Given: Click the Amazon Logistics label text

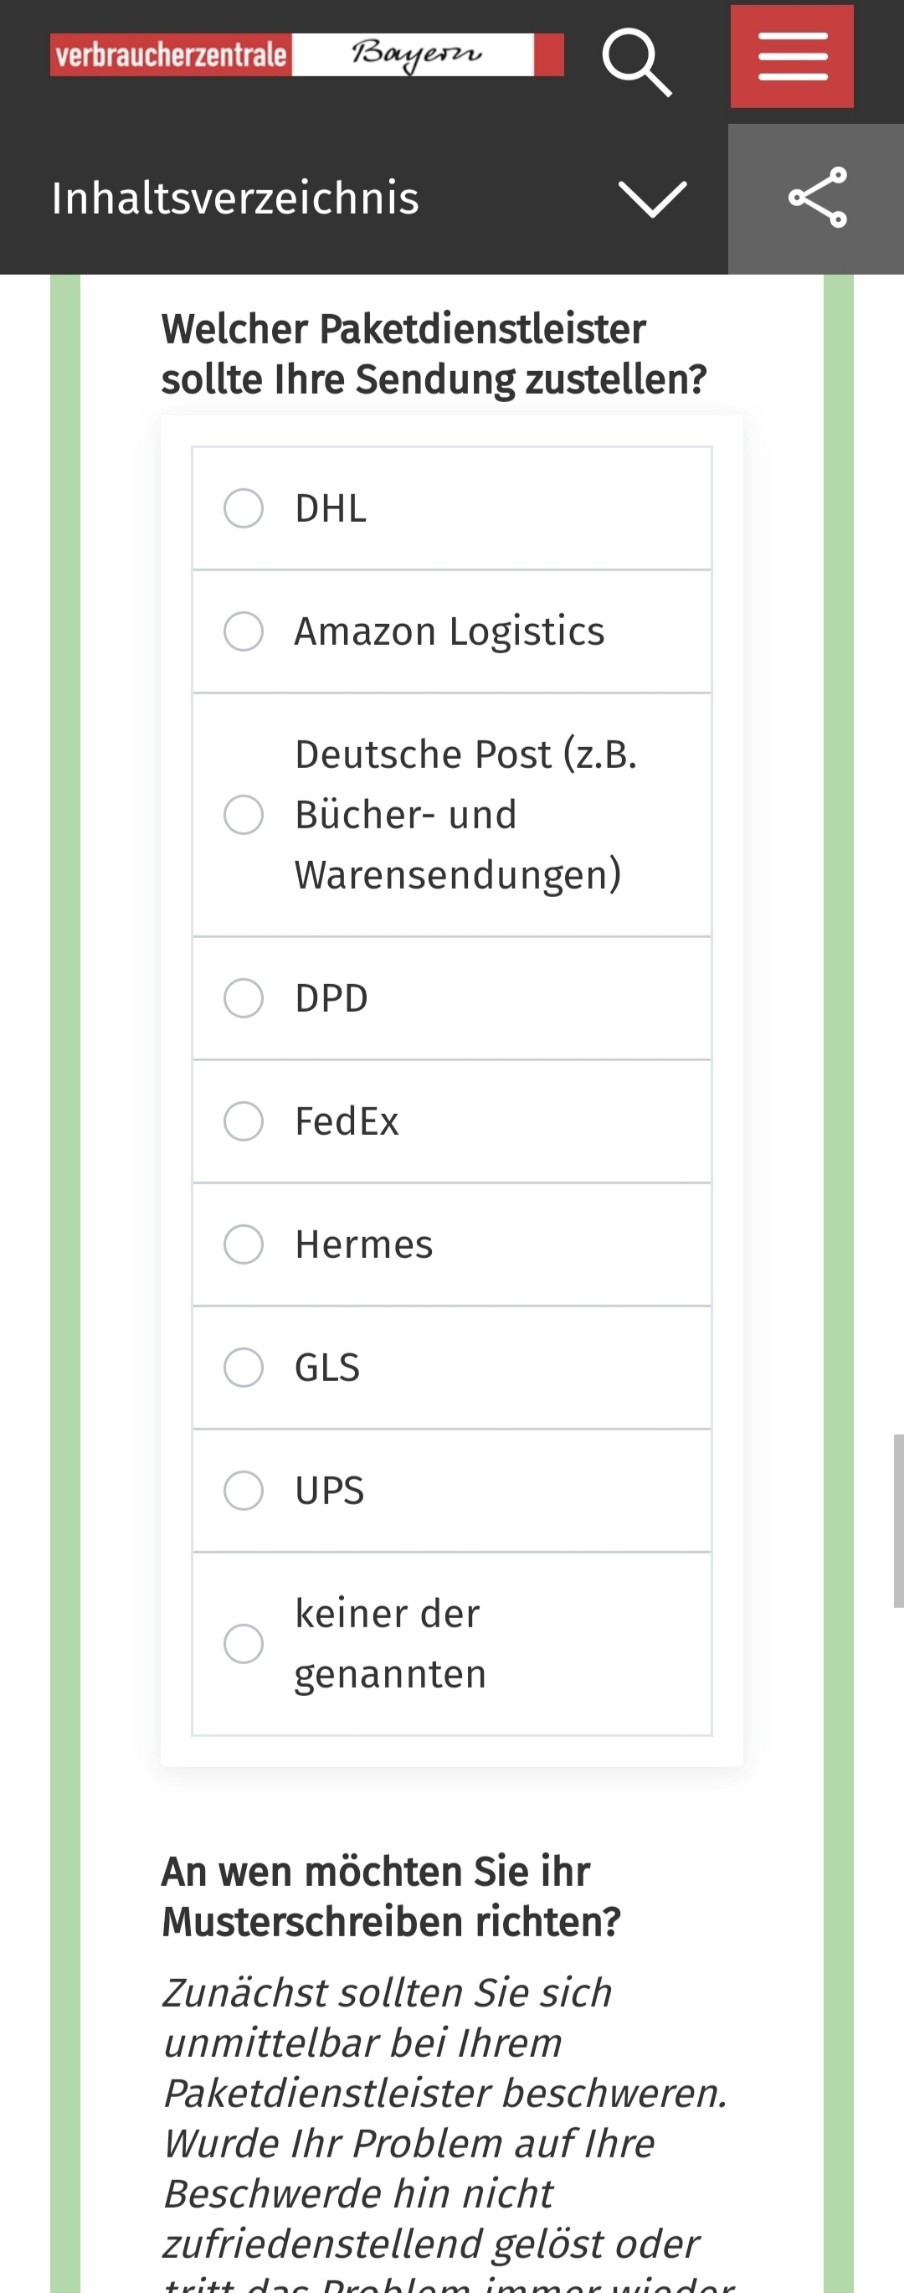Looking at the screenshot, I should (449, 632).
